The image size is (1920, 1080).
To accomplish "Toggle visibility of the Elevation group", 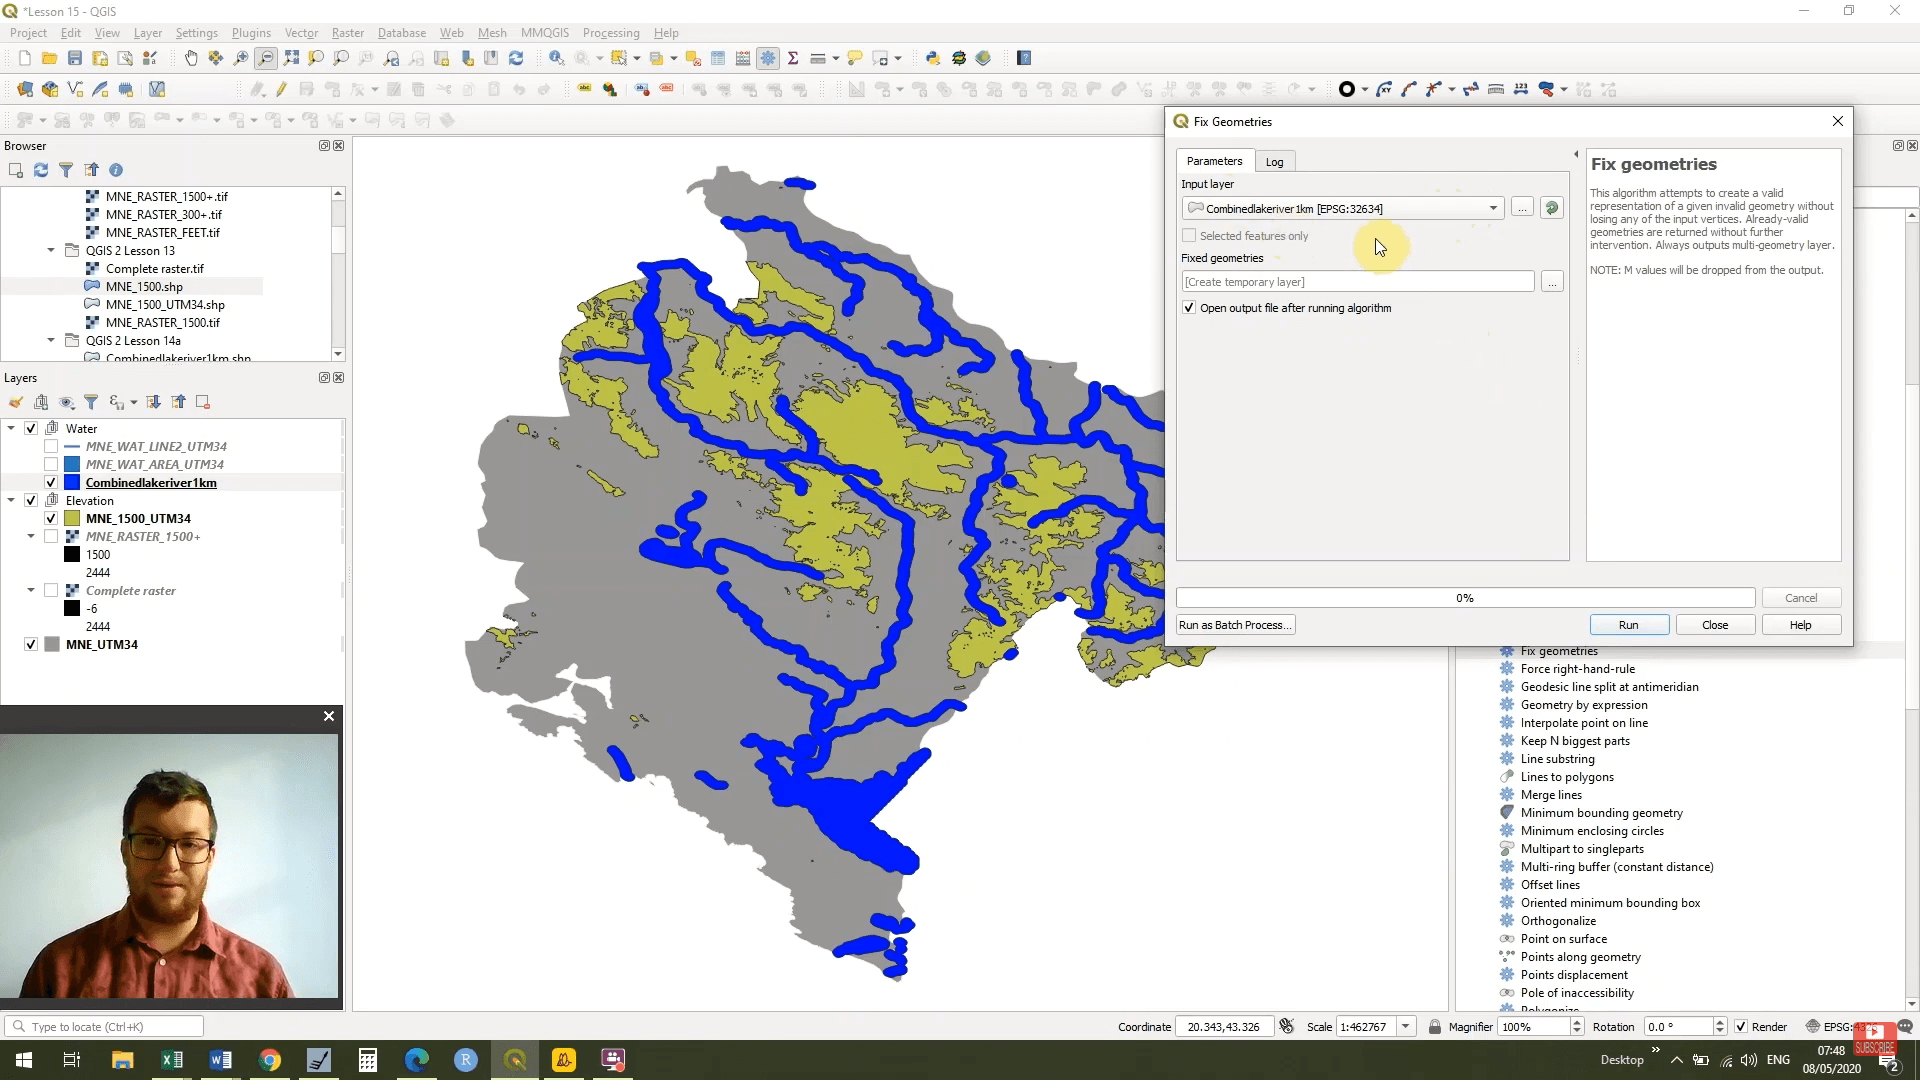I will (x=31, y=500).
